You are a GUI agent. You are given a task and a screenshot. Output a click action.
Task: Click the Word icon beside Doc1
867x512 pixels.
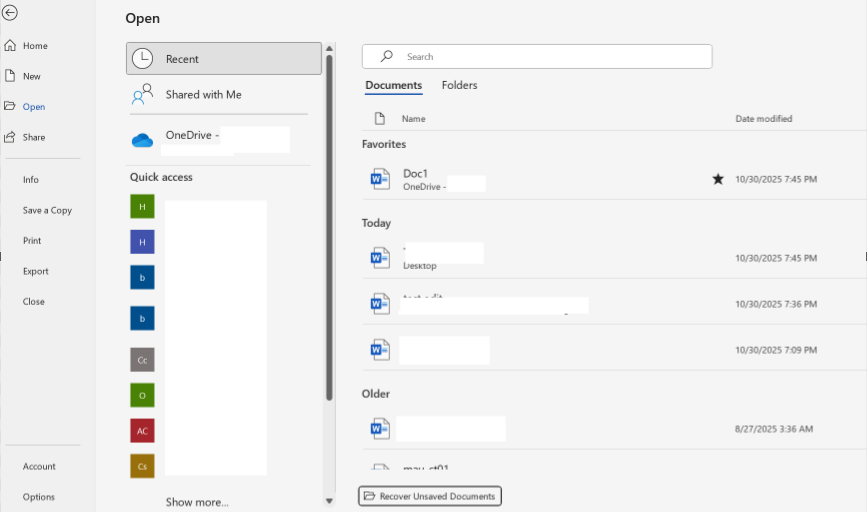380,179
